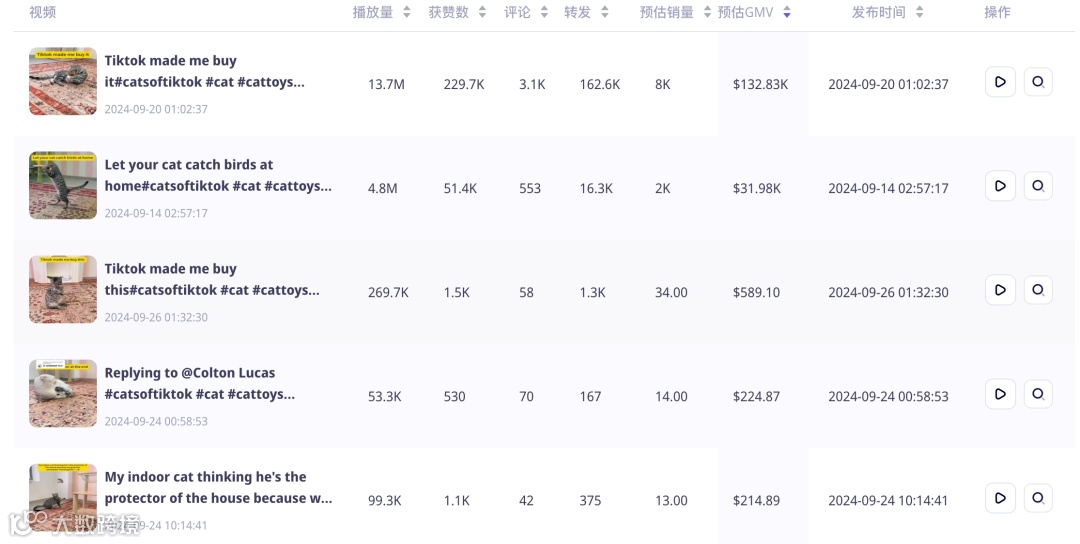The height and width of the screenshot is (544, 1080).
Task: Play the 'My indoor cat' video
Action: 1000,498
